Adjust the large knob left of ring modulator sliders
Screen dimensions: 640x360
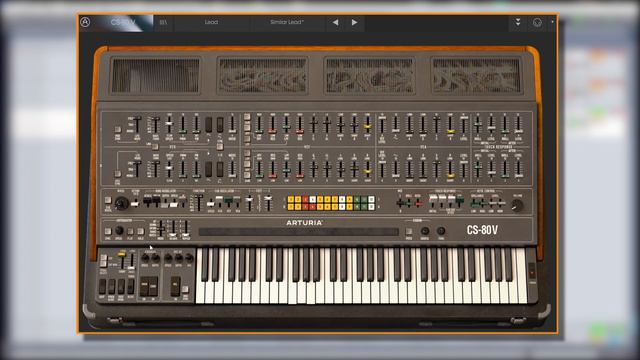[x=121, y=203]
